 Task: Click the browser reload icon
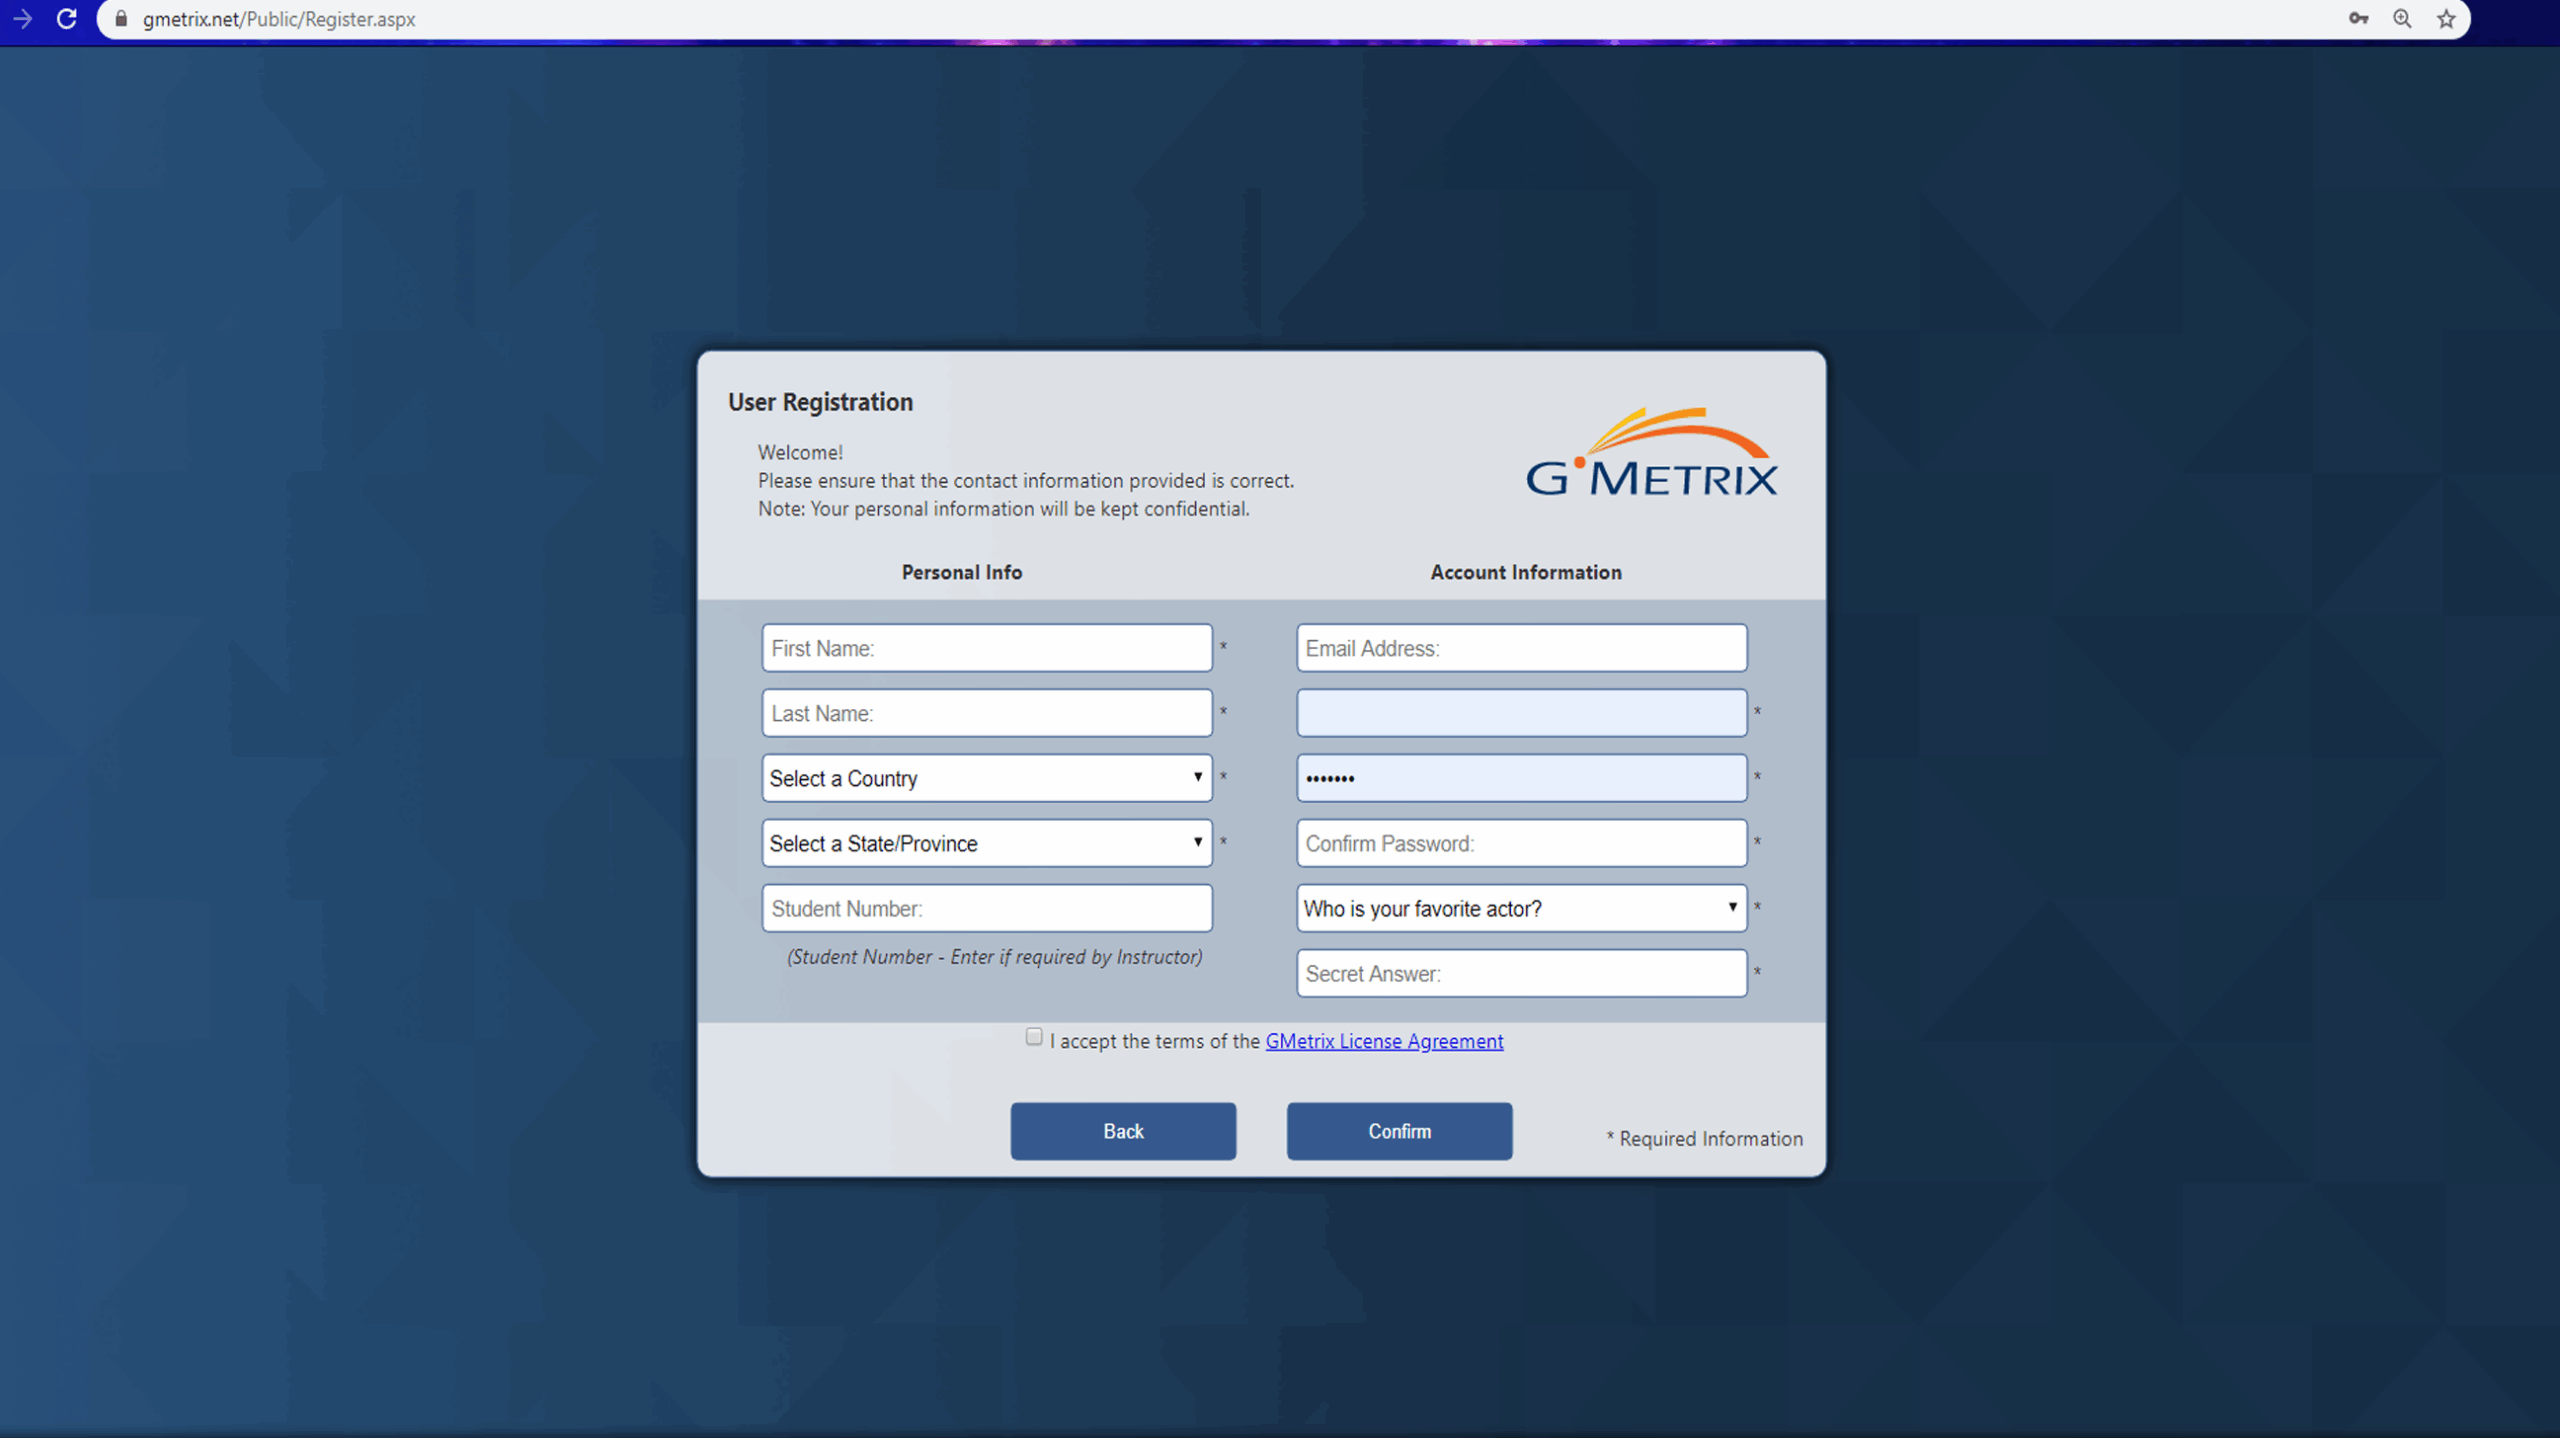coord(66,19)
